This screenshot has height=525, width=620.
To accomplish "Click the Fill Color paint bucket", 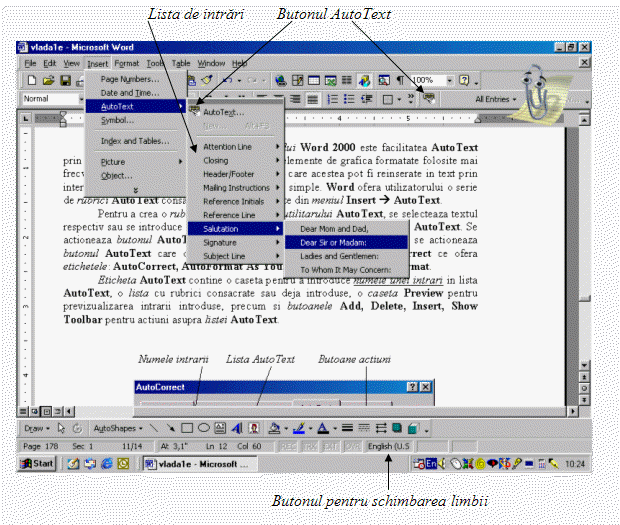I will coord(274,428).
